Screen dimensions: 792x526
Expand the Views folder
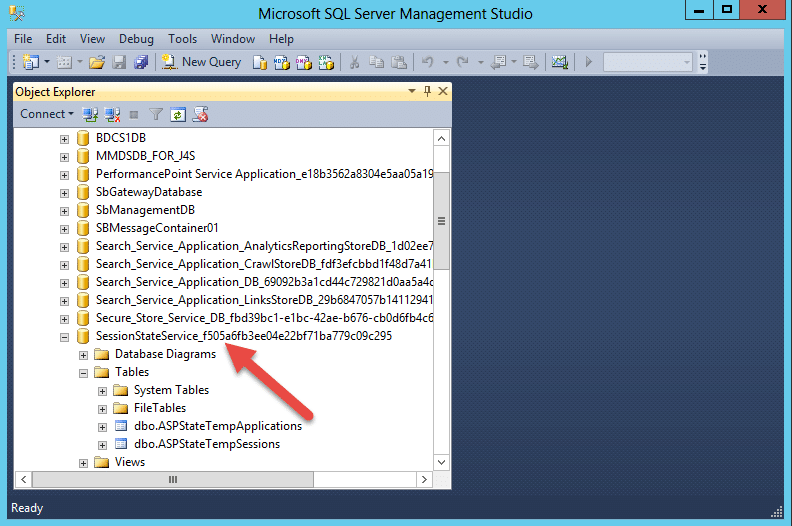point(84,463)
